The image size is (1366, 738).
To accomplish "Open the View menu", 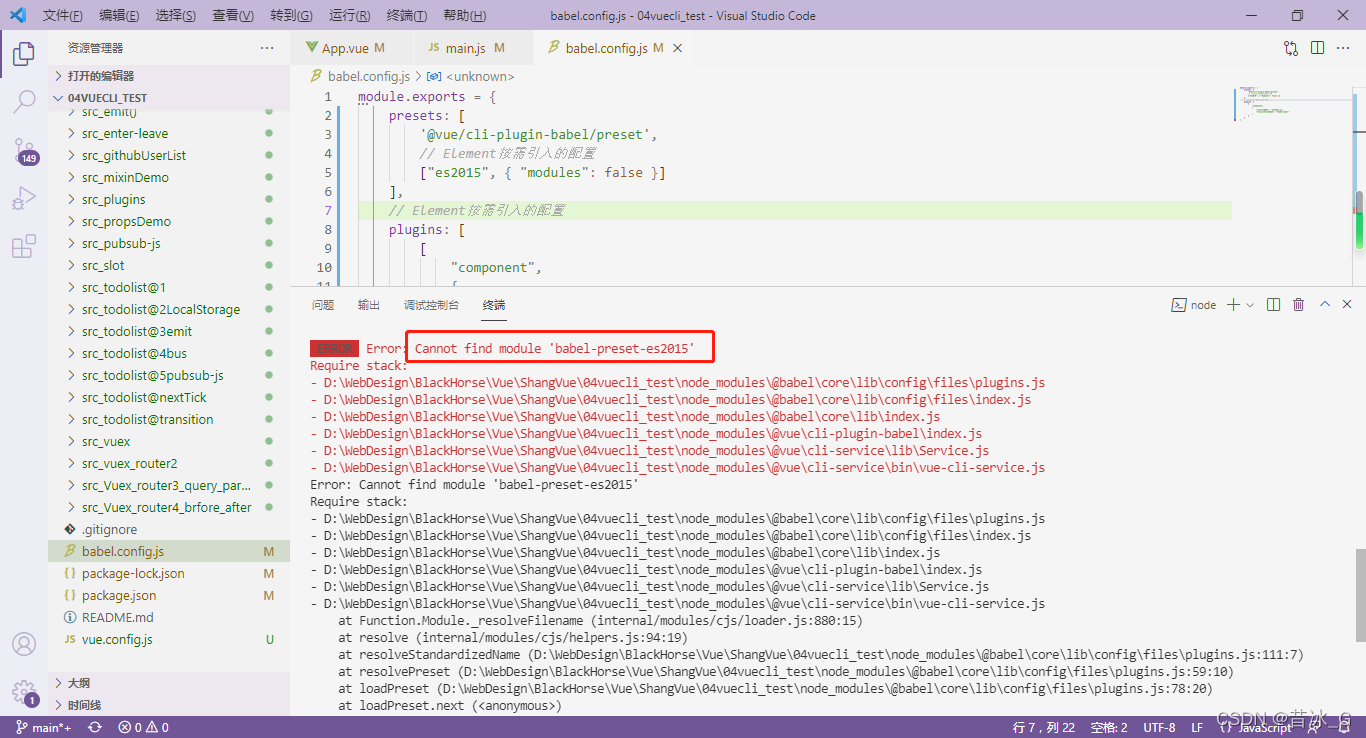I will [x=233, y=16].
